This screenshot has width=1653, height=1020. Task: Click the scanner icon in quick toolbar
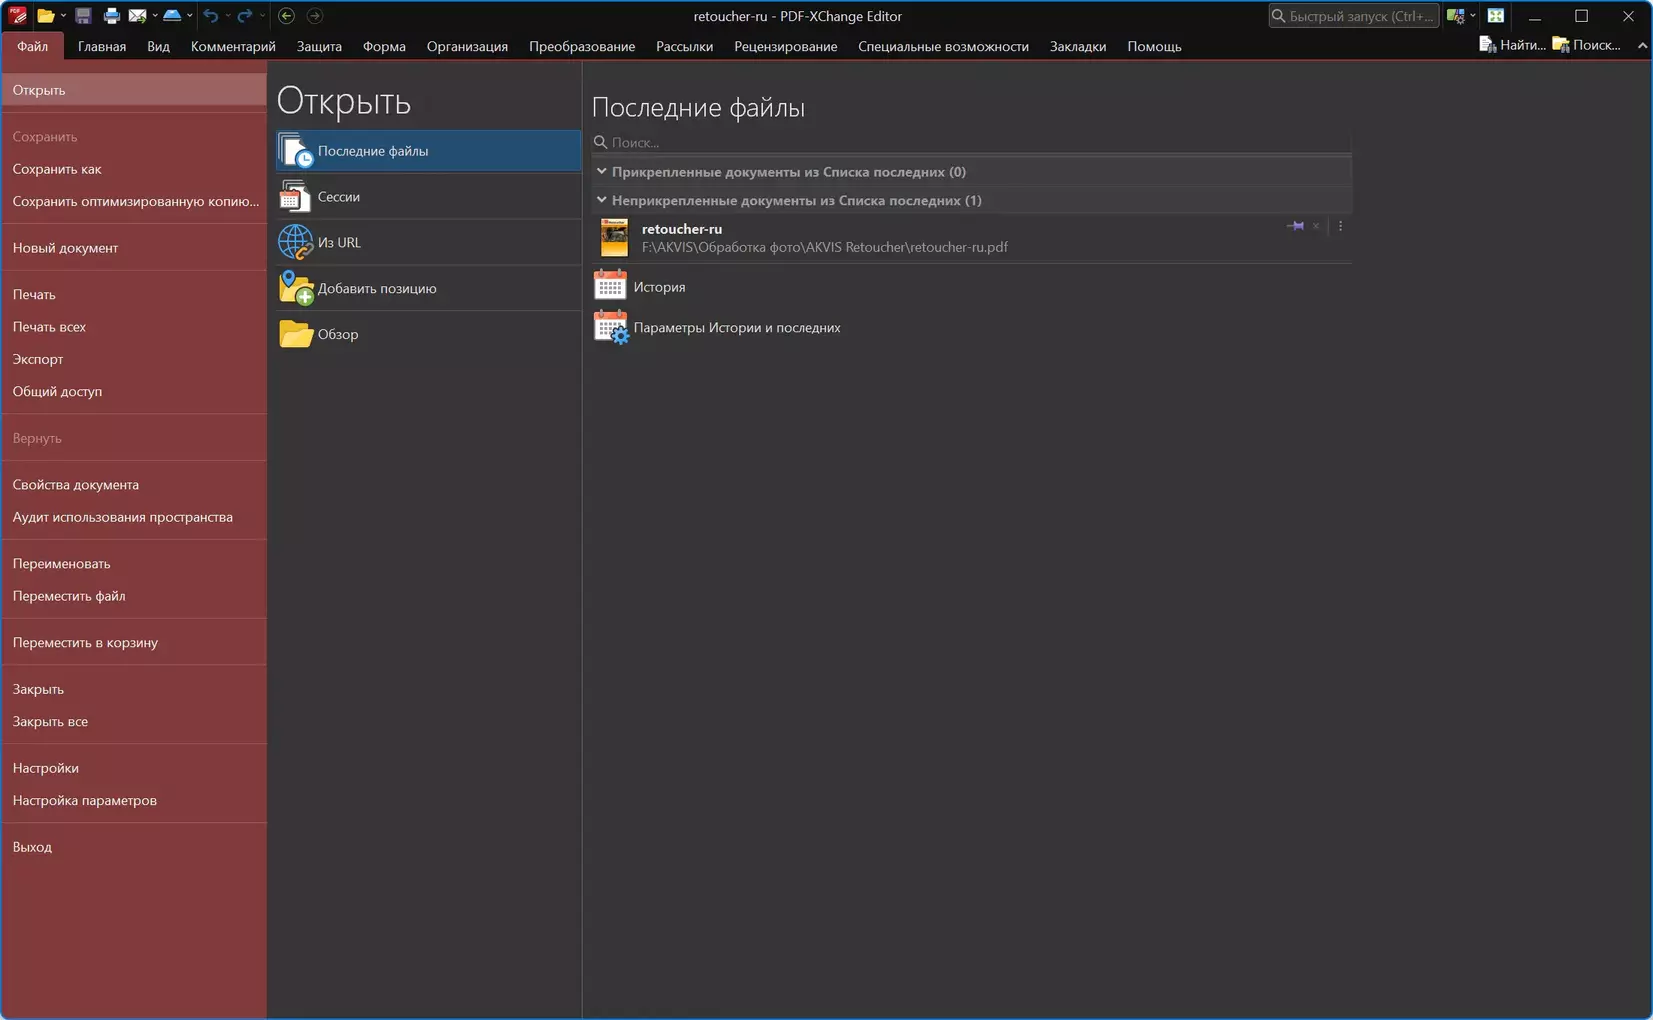pyautogui.click(x=172, y=16)
